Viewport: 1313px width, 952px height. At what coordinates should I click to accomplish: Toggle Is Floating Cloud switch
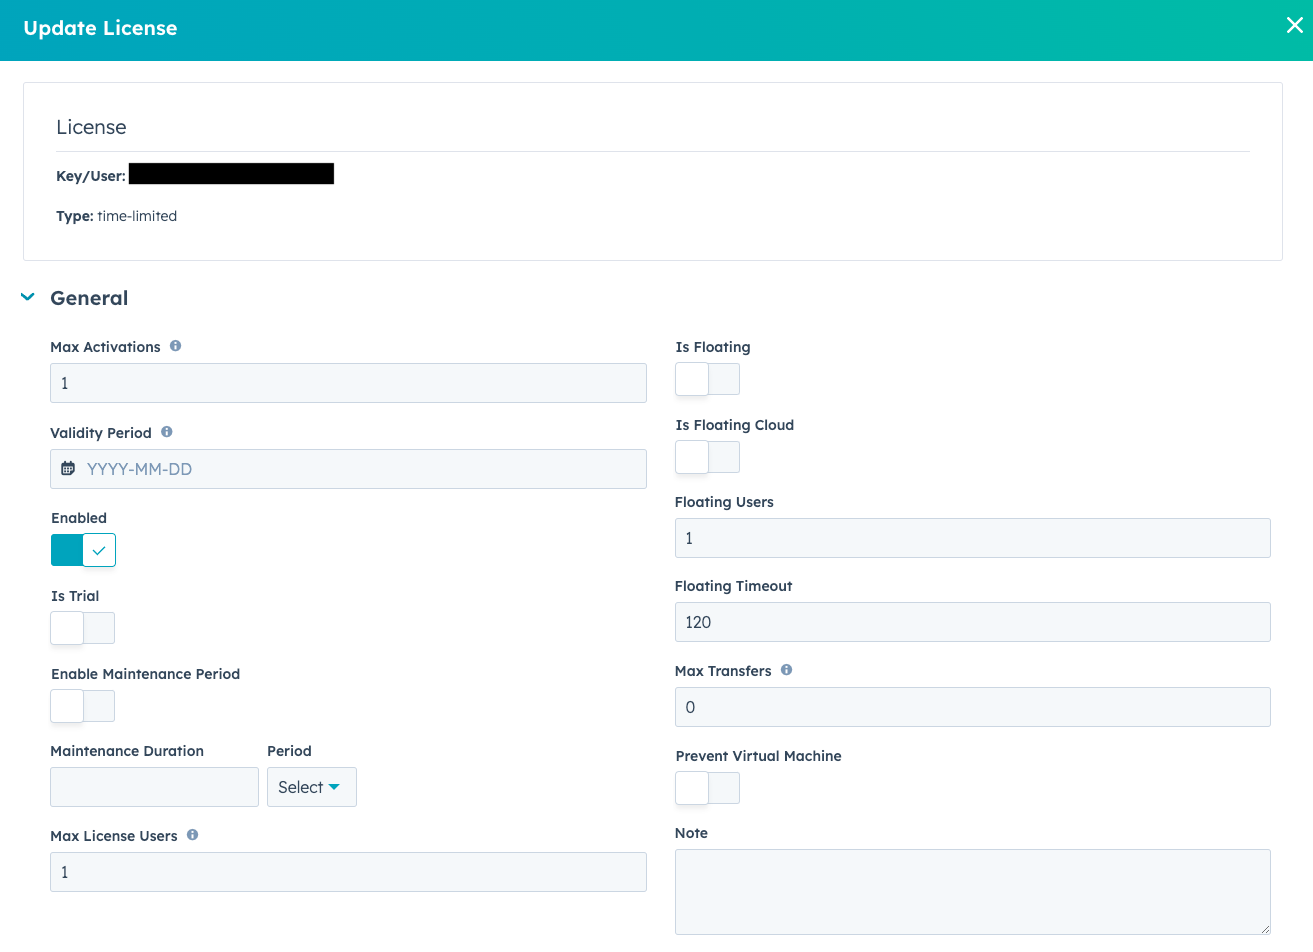pyautogui.click(x=707, y=457)
